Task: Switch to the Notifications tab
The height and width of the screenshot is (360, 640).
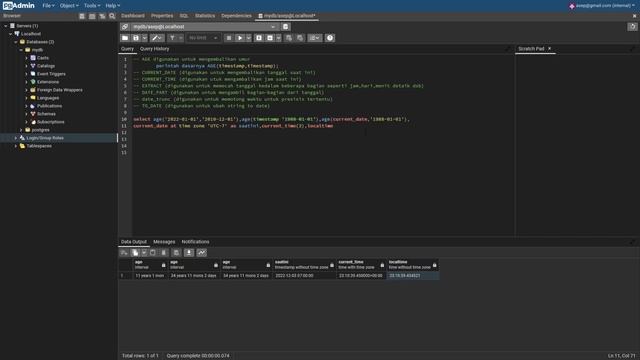Action: (x=195, y=242)
